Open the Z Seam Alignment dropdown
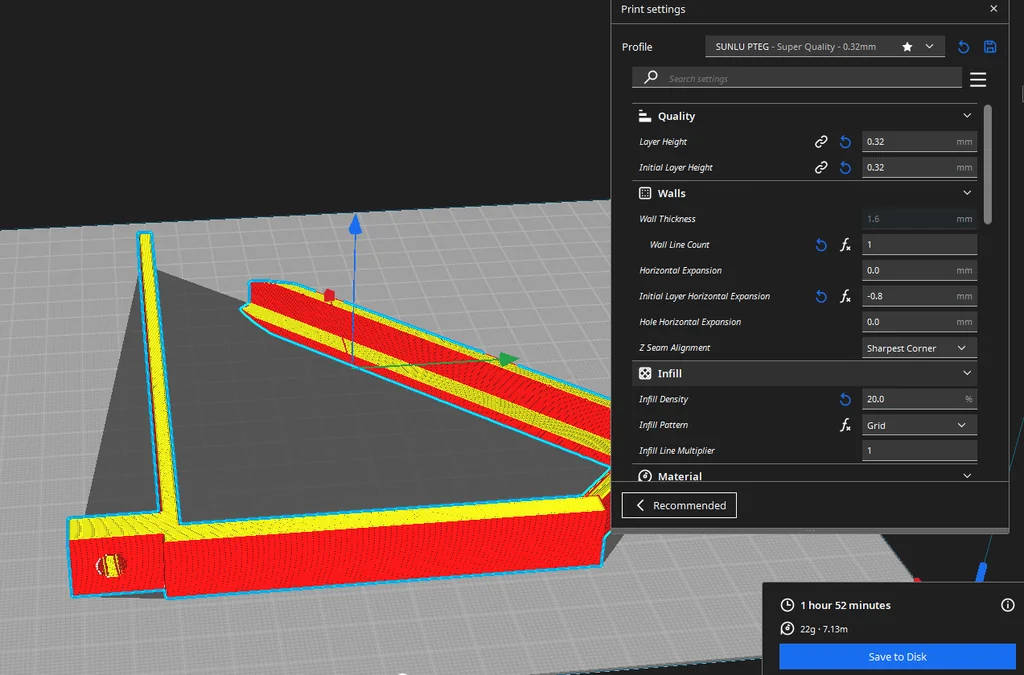 (919, 348)
